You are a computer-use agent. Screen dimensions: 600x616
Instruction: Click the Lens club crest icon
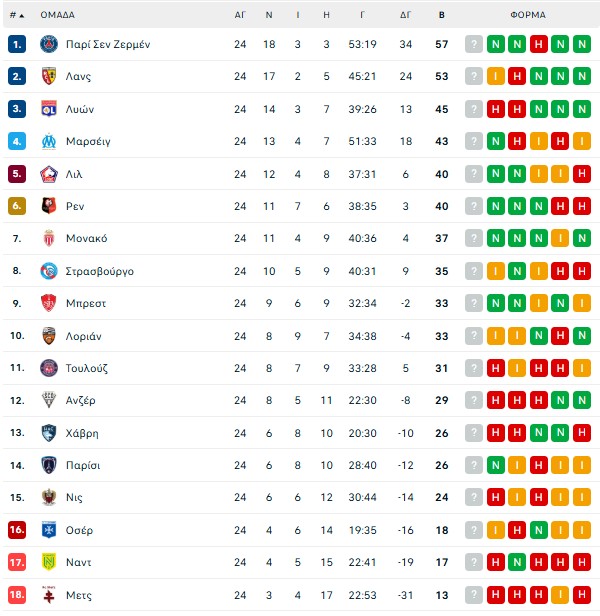[48, 76]
